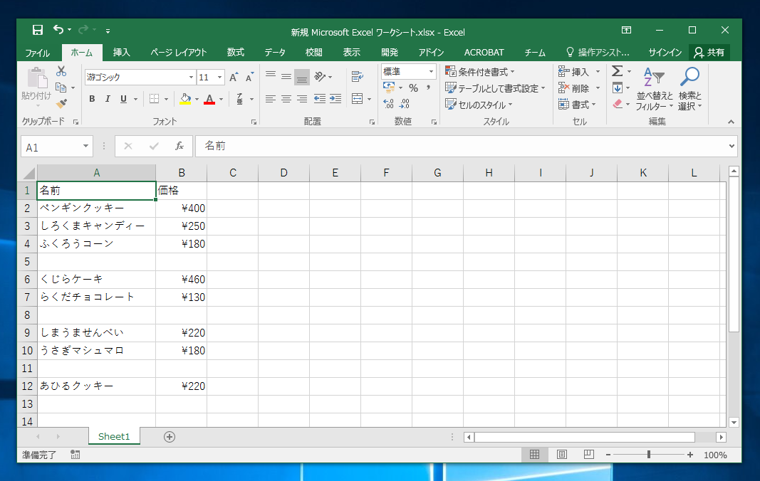
Task: Toggle italic formatting
Action: (108, 99)
